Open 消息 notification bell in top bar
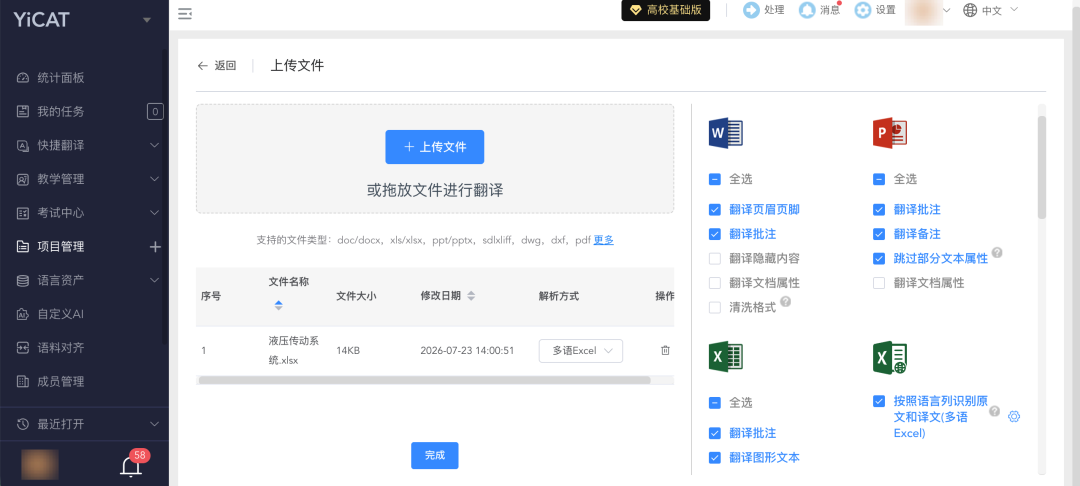Image resolution: width=1080 pixels, height=486 pixels. click(807, 10)
